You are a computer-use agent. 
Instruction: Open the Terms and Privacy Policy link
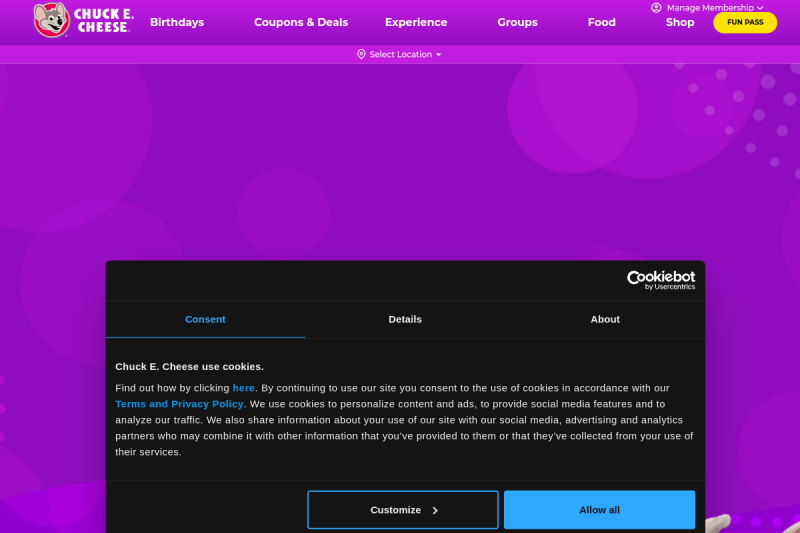[179, 404]
